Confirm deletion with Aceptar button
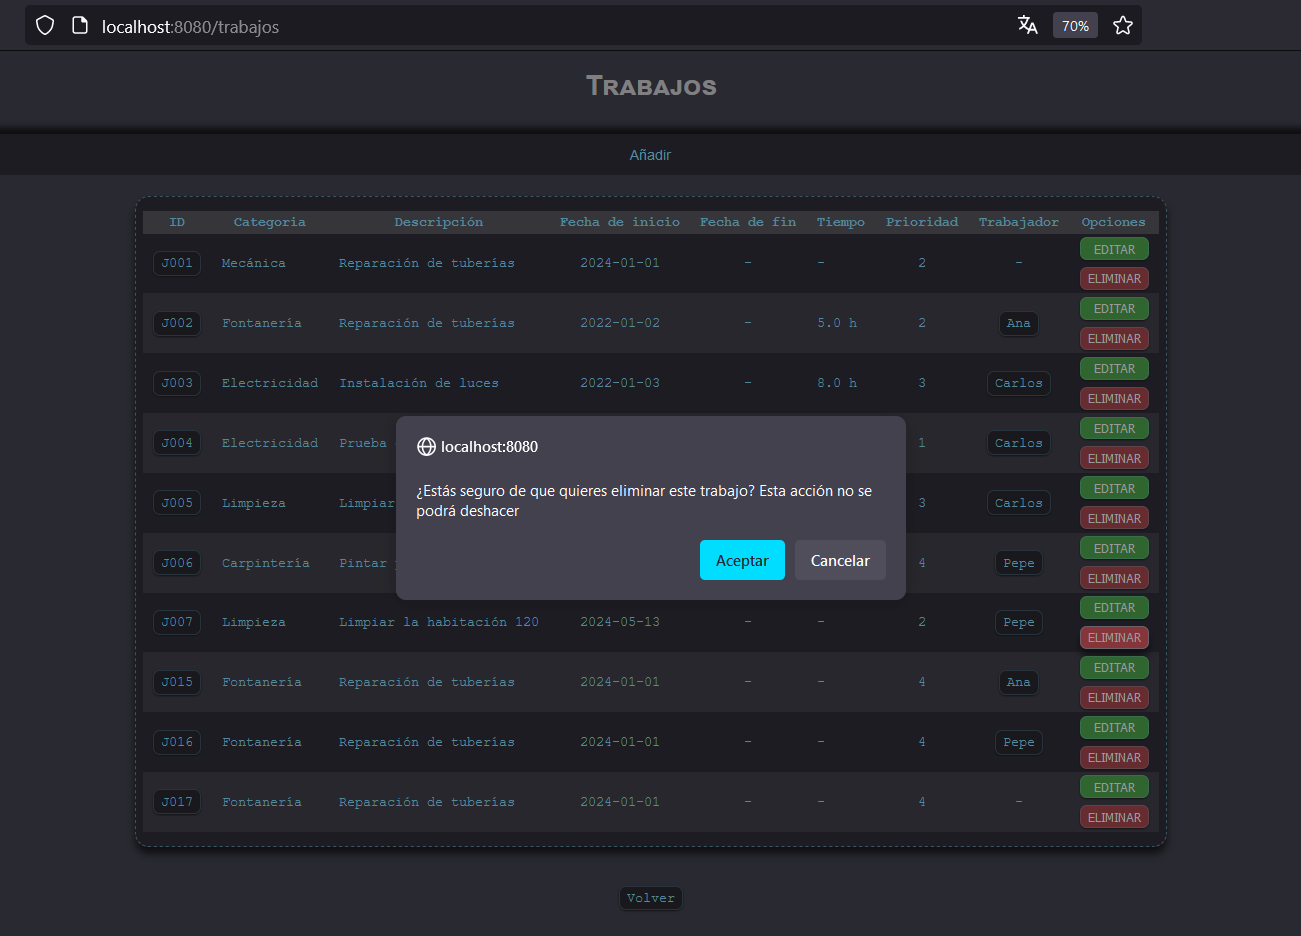The width and height of the screenshot is (1301, 936). [742, 560]
